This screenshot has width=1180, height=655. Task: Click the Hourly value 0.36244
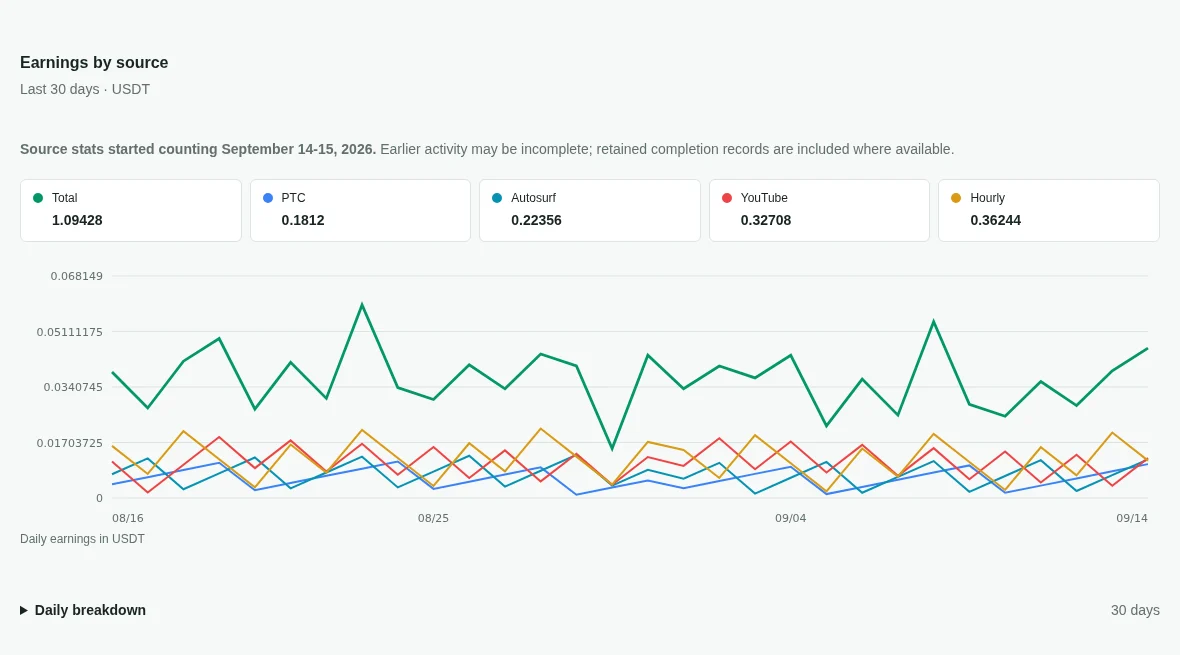(995, 221)
